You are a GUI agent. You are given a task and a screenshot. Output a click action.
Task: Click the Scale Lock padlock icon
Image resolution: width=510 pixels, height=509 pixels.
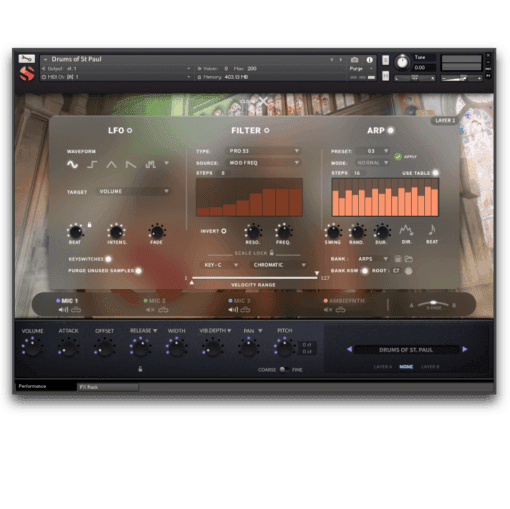272,253
